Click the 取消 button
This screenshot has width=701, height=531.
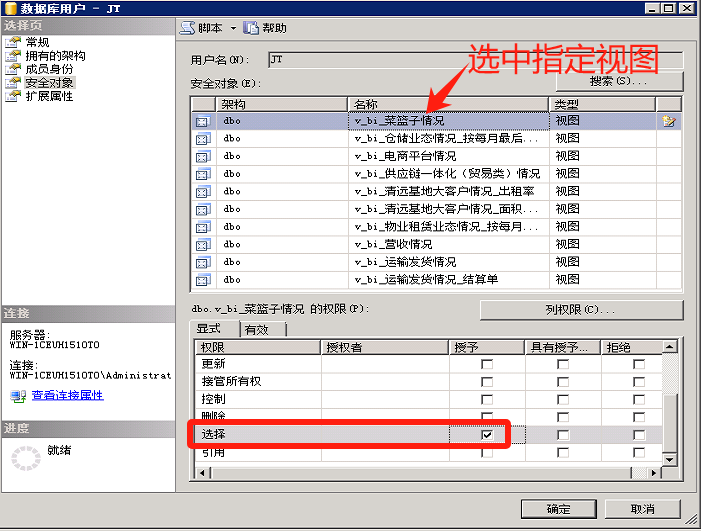[x=642, y=509]
